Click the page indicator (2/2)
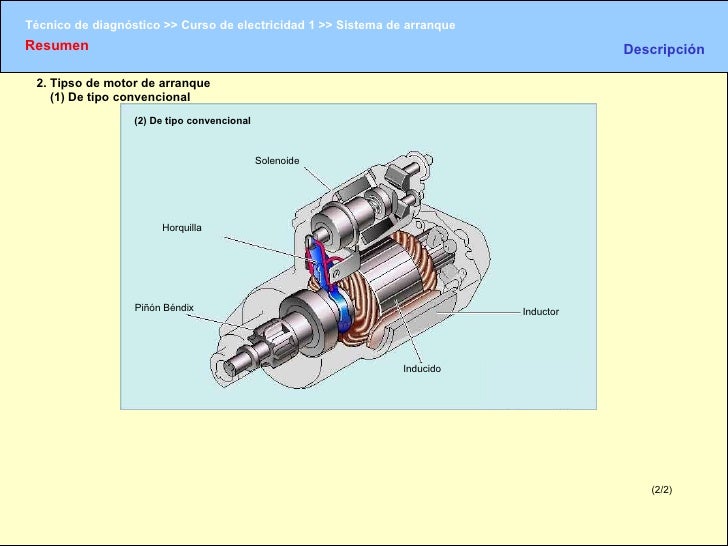Screen dimensions: 728x546 pos(662,490)
